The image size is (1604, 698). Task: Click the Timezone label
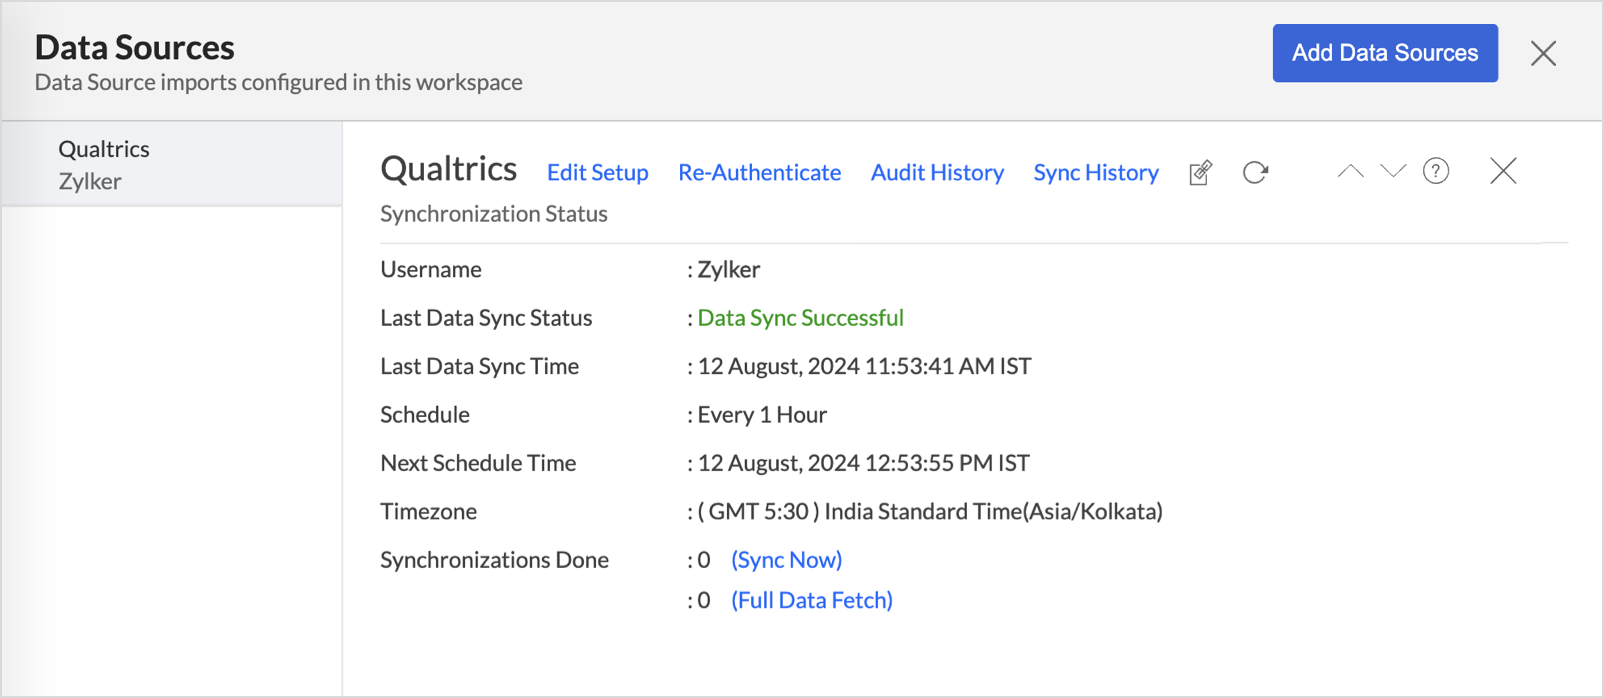[428, 511]
